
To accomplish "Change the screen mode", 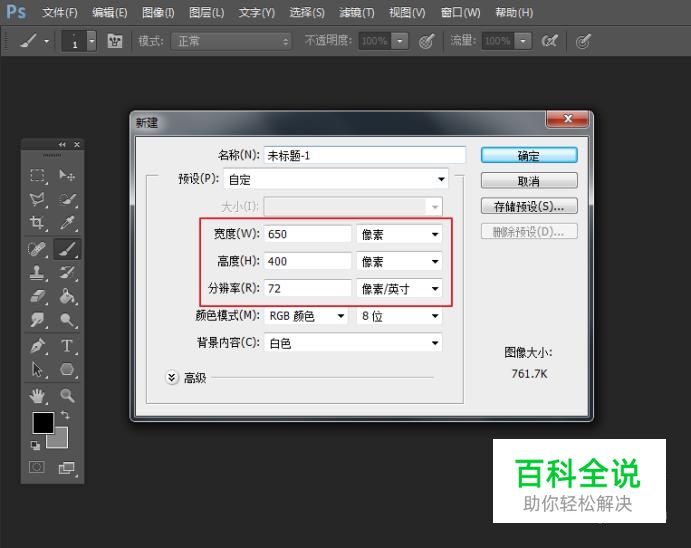I will [x=67, y=467].
